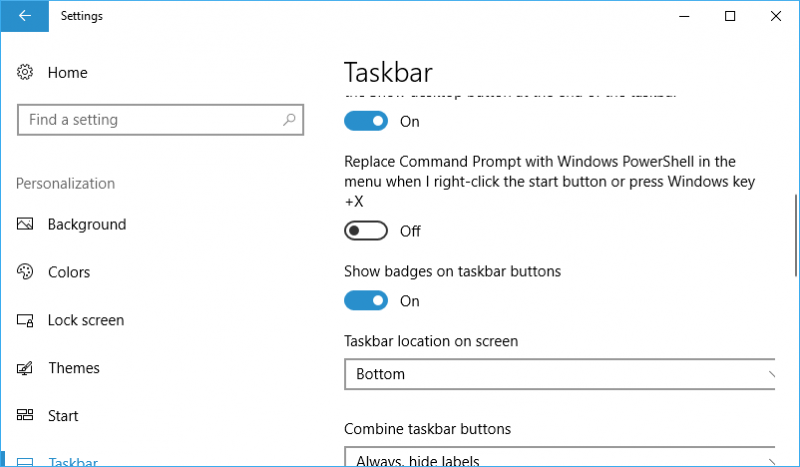Turn off the show desktop peek toggle
The height and width of the screenshot is (467, 800).
coord(366,121)
